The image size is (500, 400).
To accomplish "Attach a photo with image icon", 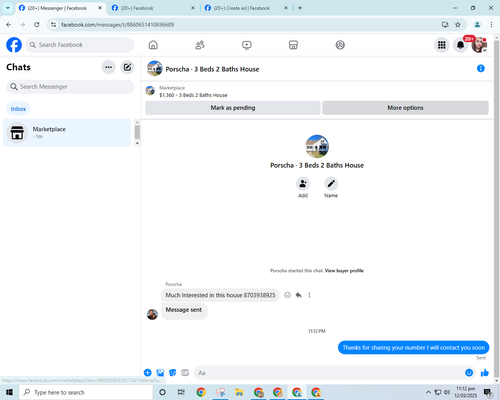I will tap(160, 373).
